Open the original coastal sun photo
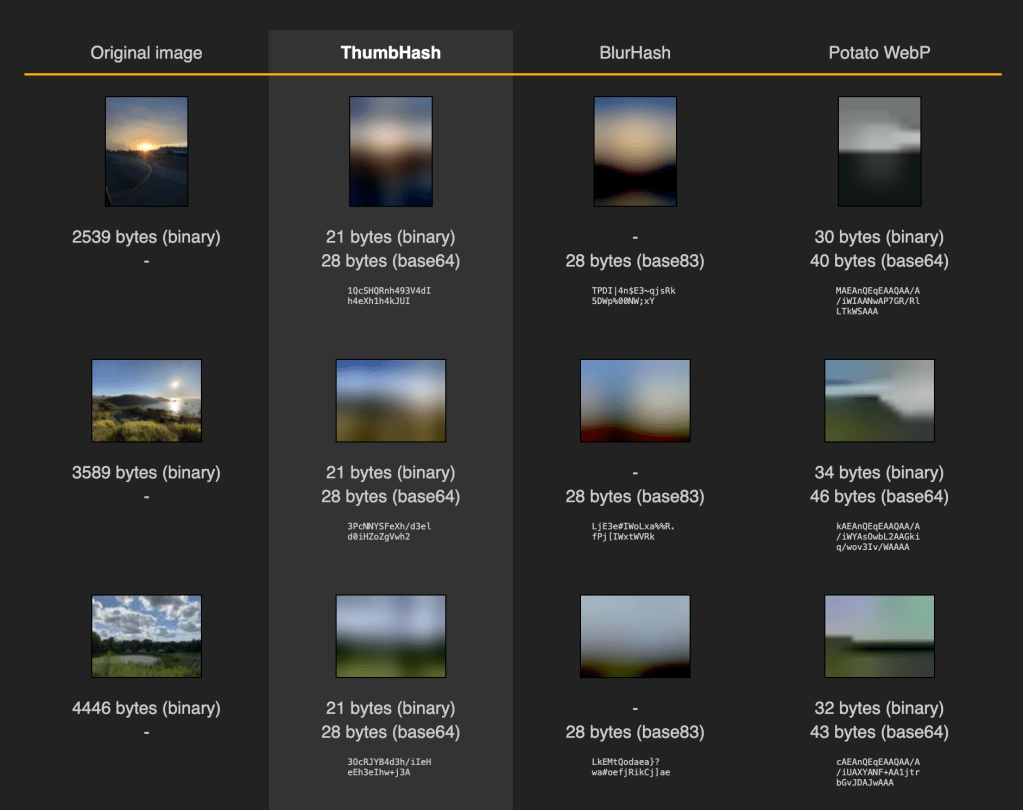The width and height of the screenshot is (1023, 810). [146, 400]
